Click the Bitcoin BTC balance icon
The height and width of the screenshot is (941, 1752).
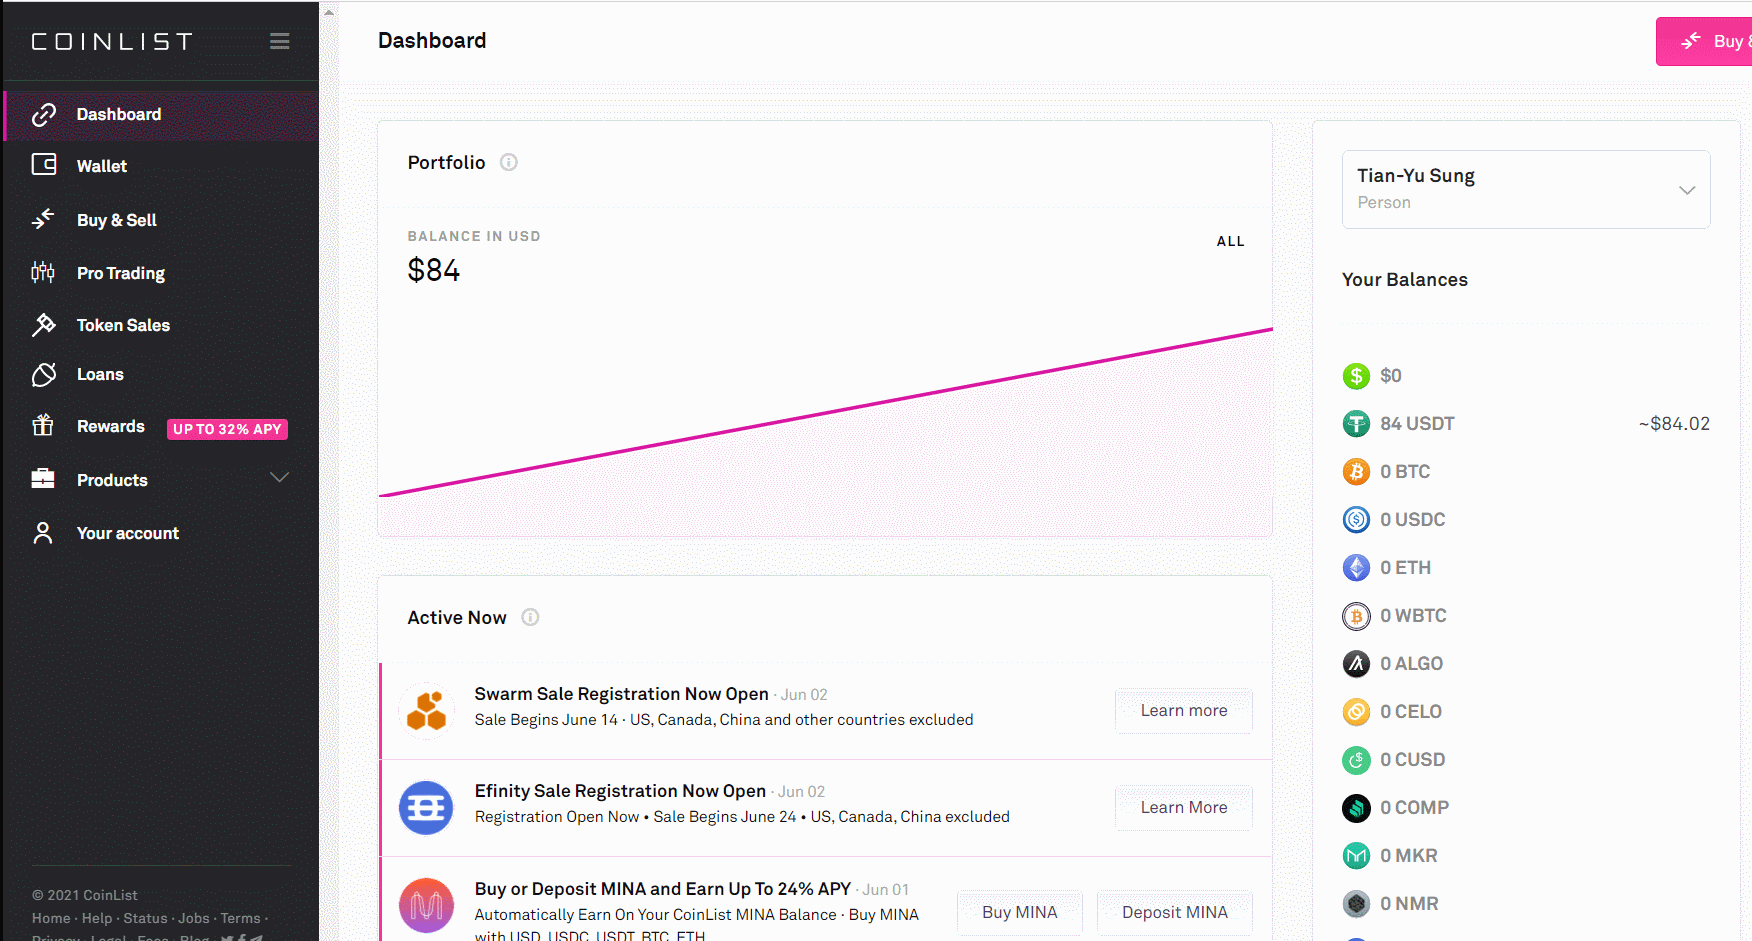(x=1356, y=472)
